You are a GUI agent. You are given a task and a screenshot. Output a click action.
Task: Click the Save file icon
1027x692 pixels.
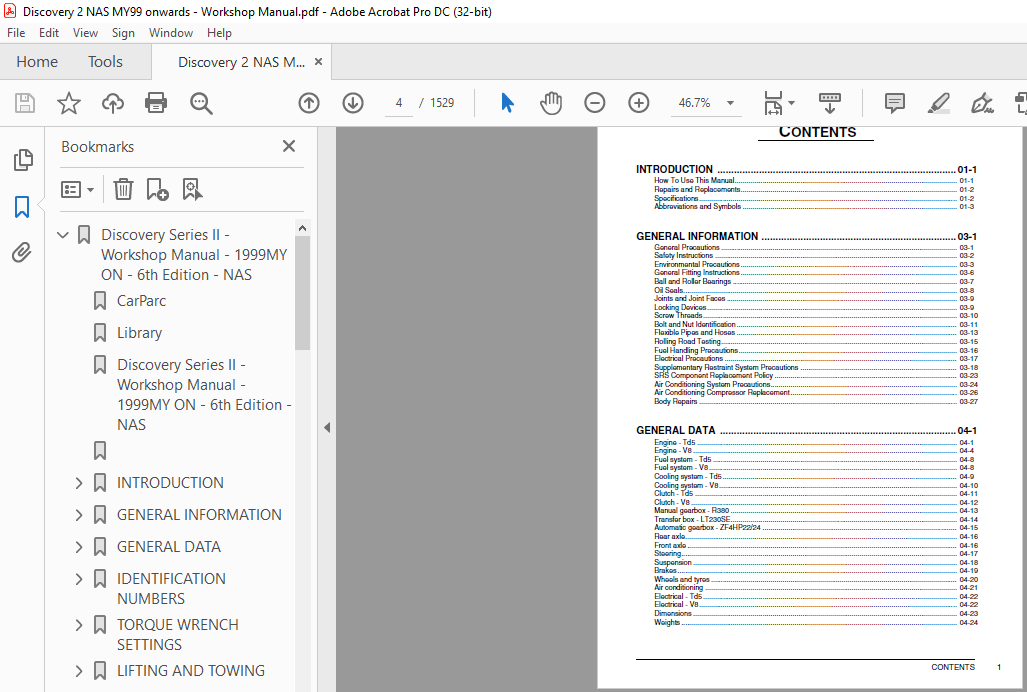[25, 103]
